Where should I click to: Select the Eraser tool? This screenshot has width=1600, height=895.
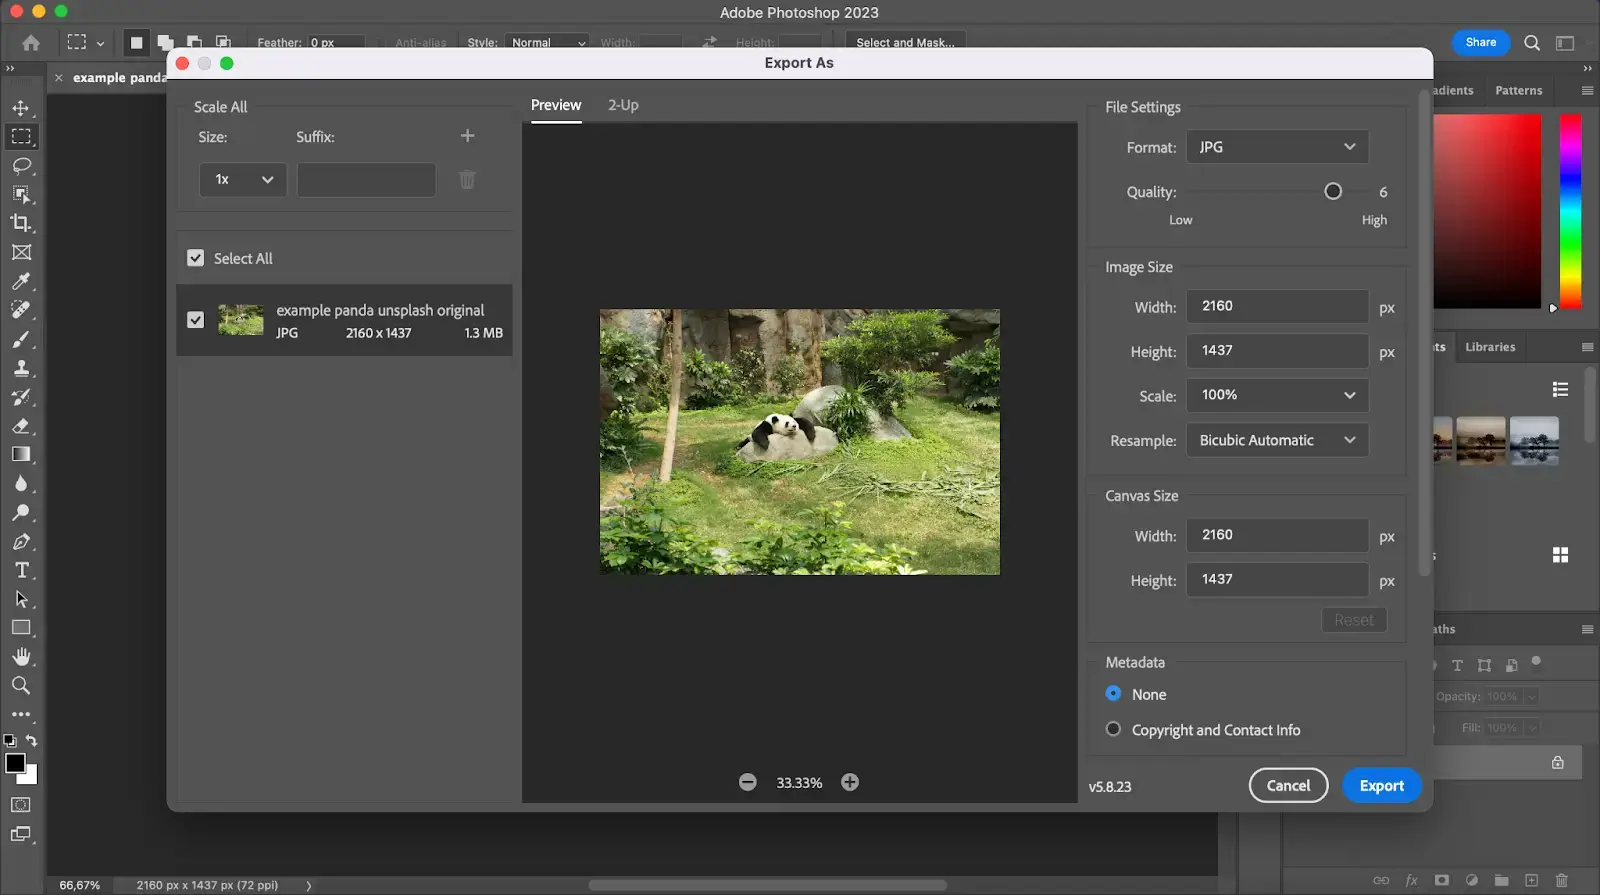[x=21, y=426]
